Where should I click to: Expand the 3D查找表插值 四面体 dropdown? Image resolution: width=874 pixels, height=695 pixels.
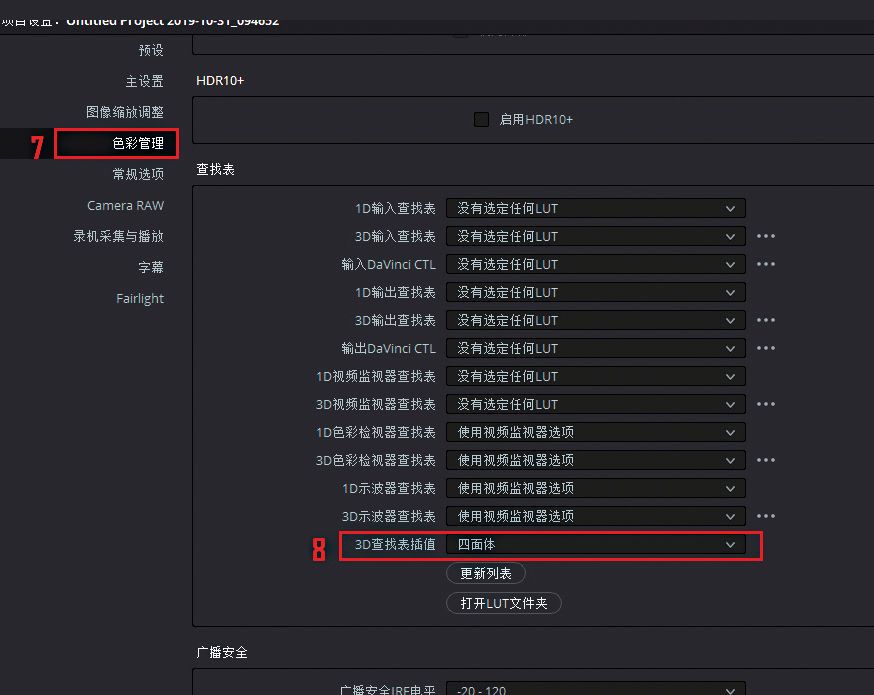(x=595, y=545)
